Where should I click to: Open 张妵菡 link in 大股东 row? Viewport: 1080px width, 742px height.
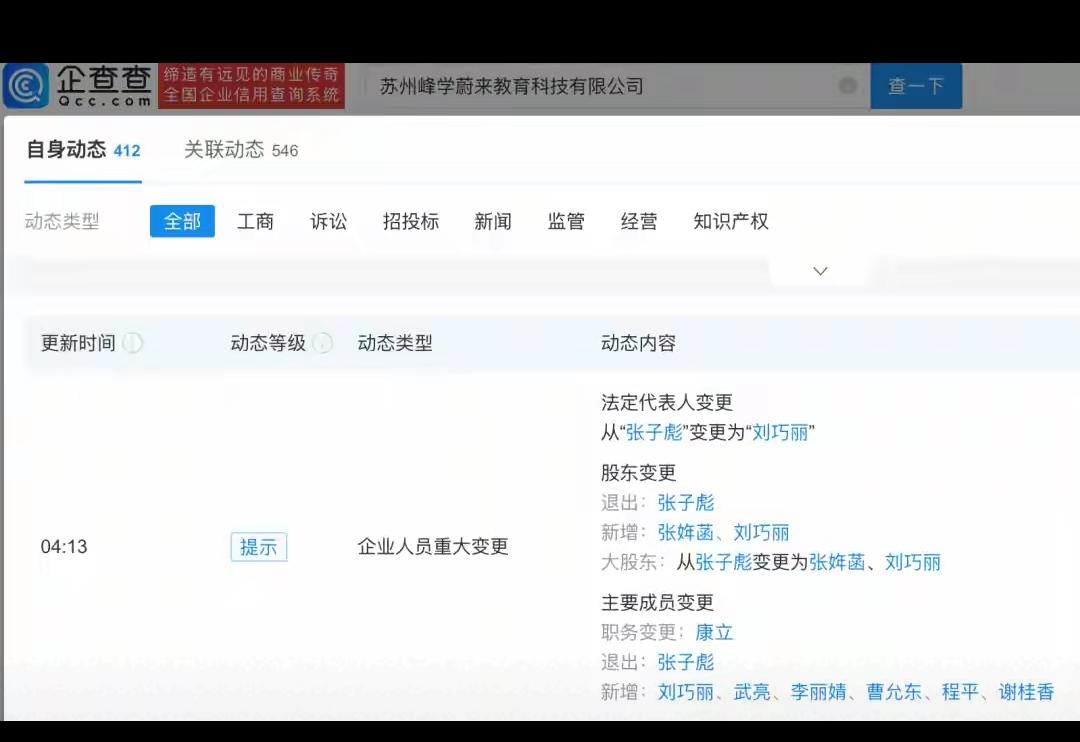837,561
